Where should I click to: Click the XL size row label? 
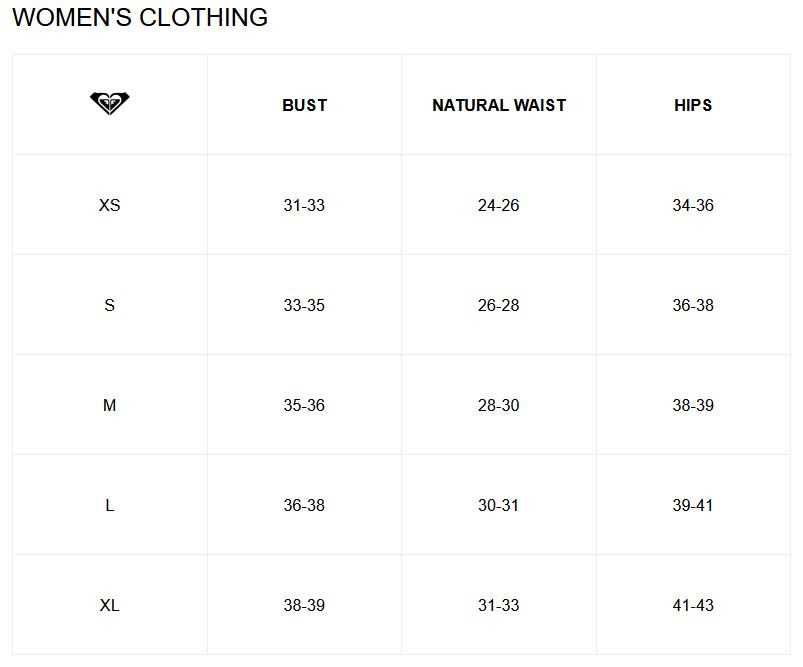pyautogui.click(x=110, y=605)
